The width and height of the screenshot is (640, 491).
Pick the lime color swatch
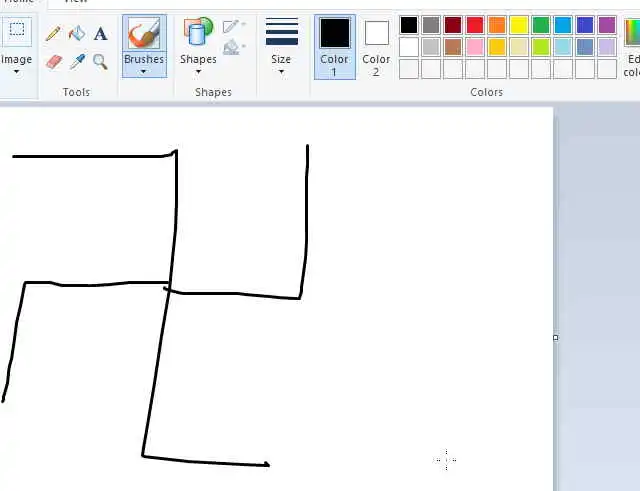[x=541, y=47]
